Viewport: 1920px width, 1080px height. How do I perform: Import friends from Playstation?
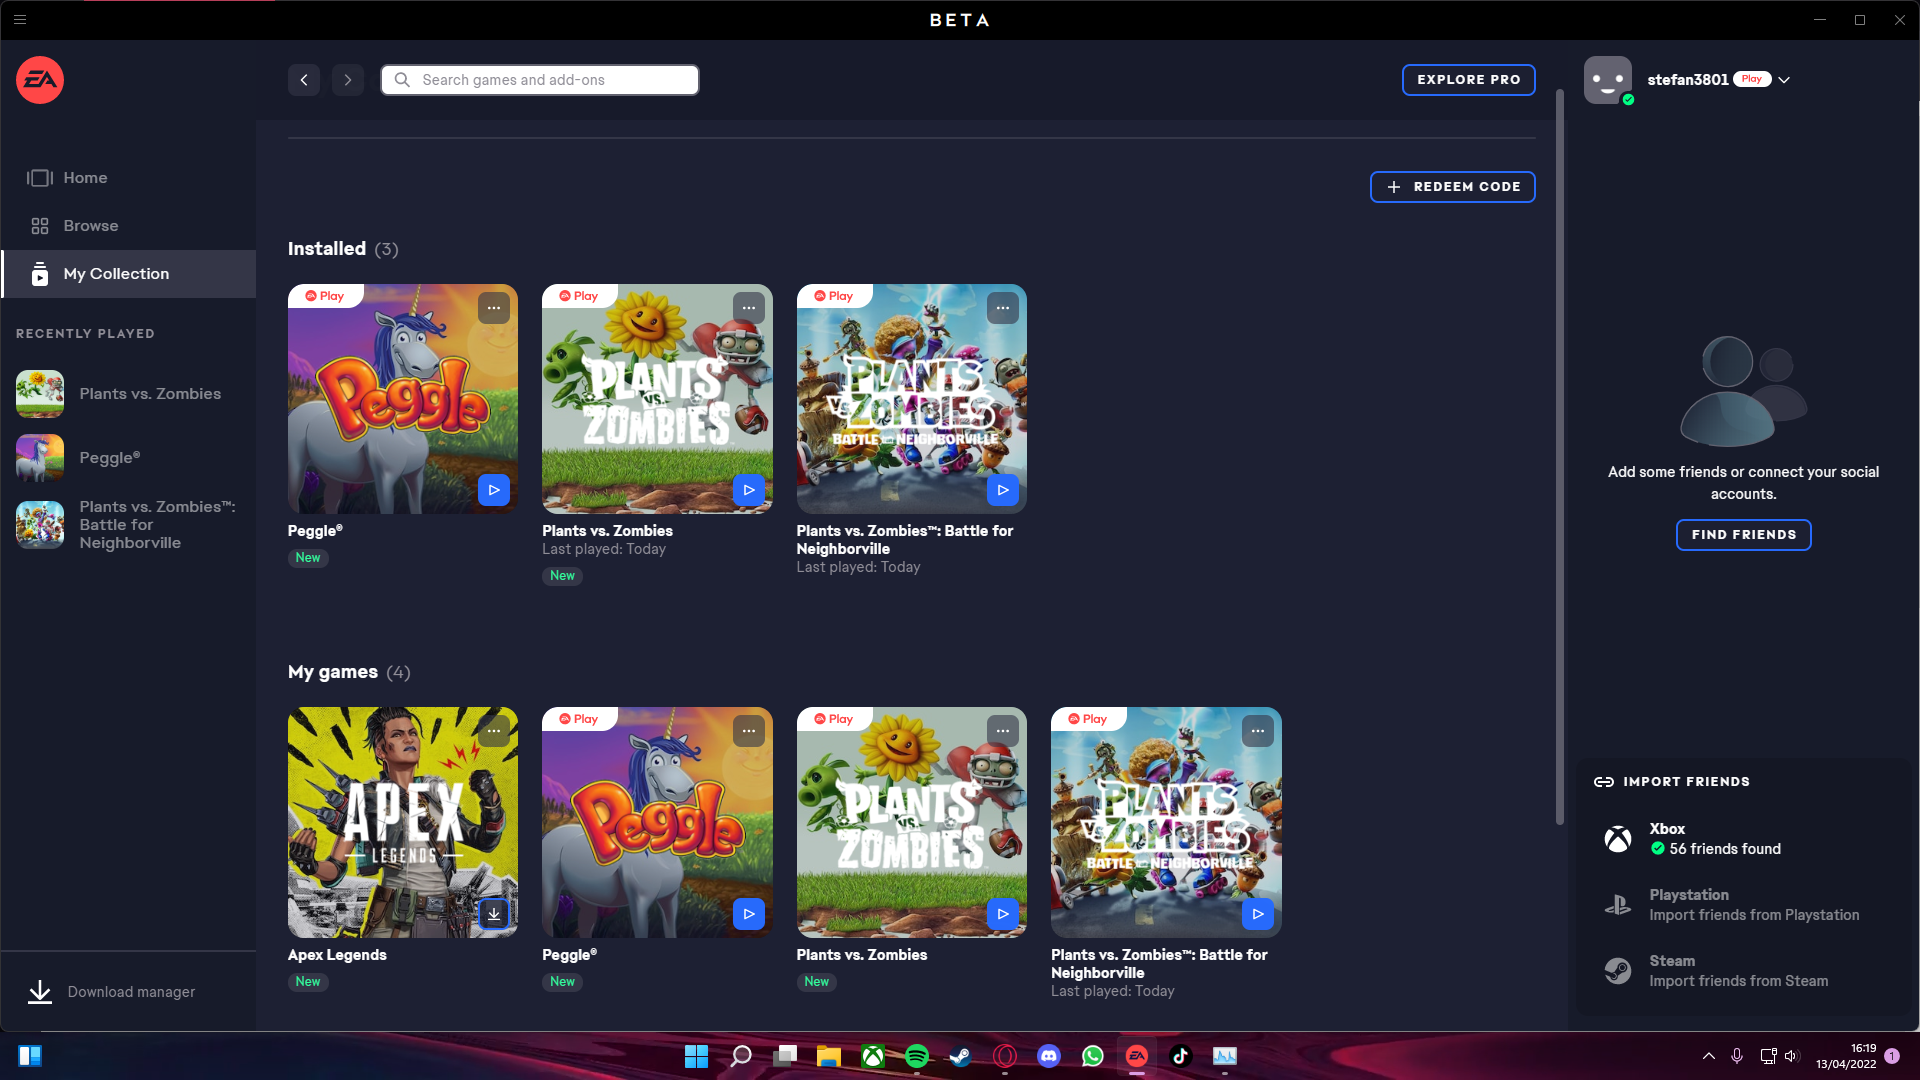1744,905
